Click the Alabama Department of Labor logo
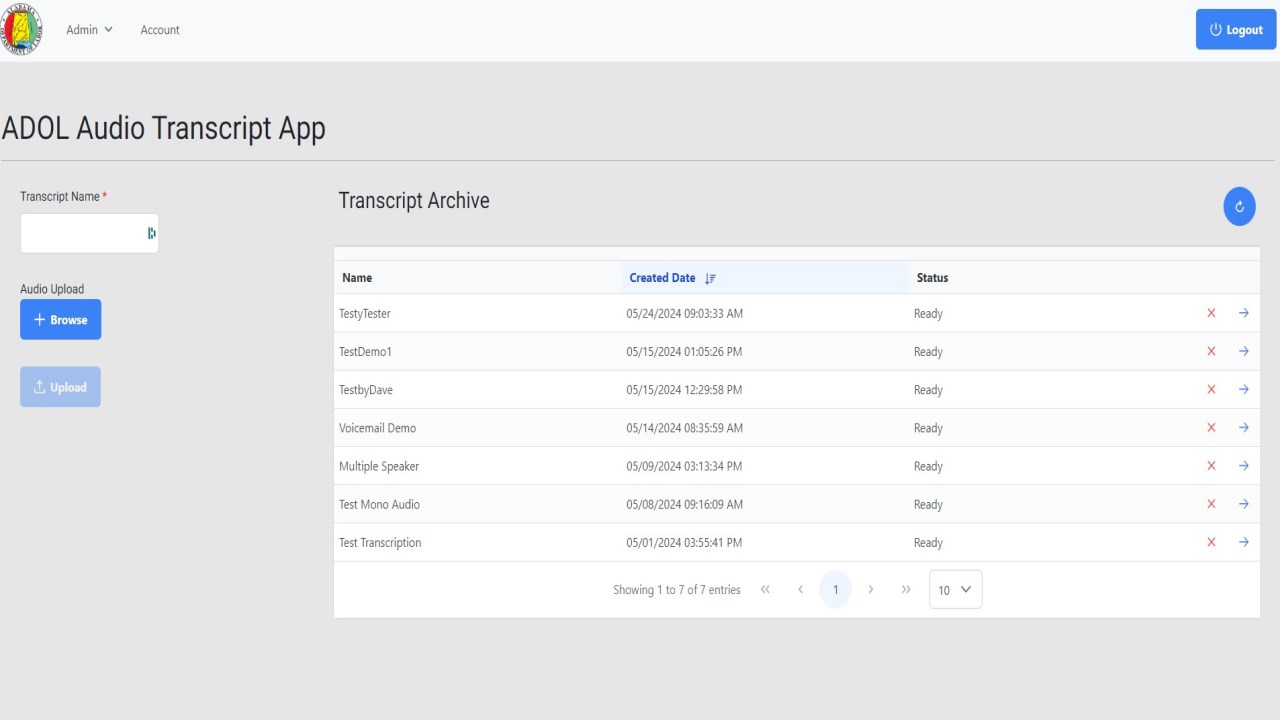Image resolution: width=1280 pixels, height=720 pixels. (x=22, y=30)
